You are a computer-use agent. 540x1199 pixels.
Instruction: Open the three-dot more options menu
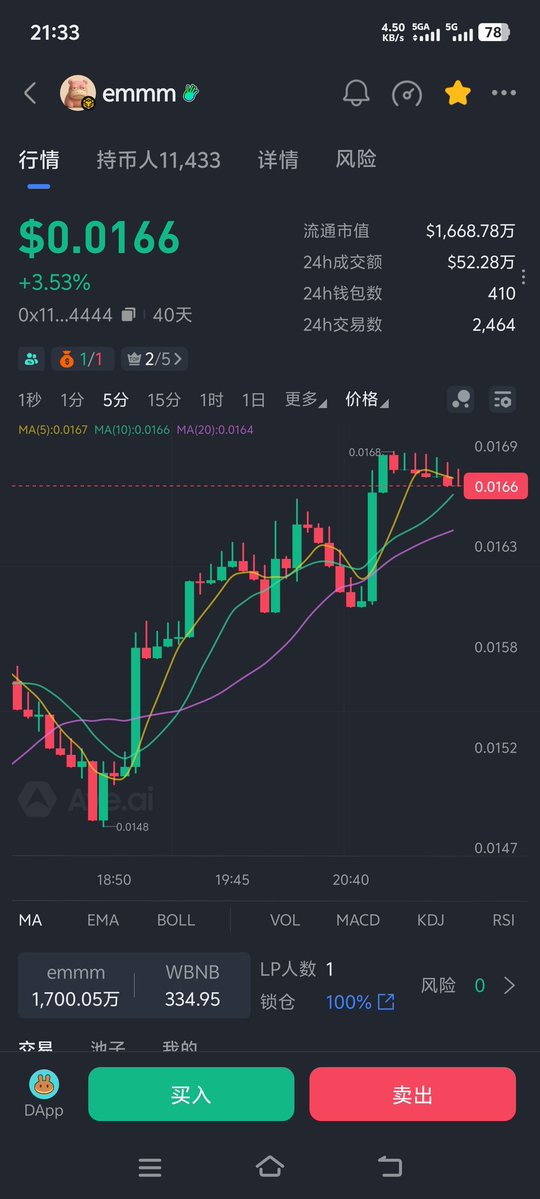click(x=503, y=93)
